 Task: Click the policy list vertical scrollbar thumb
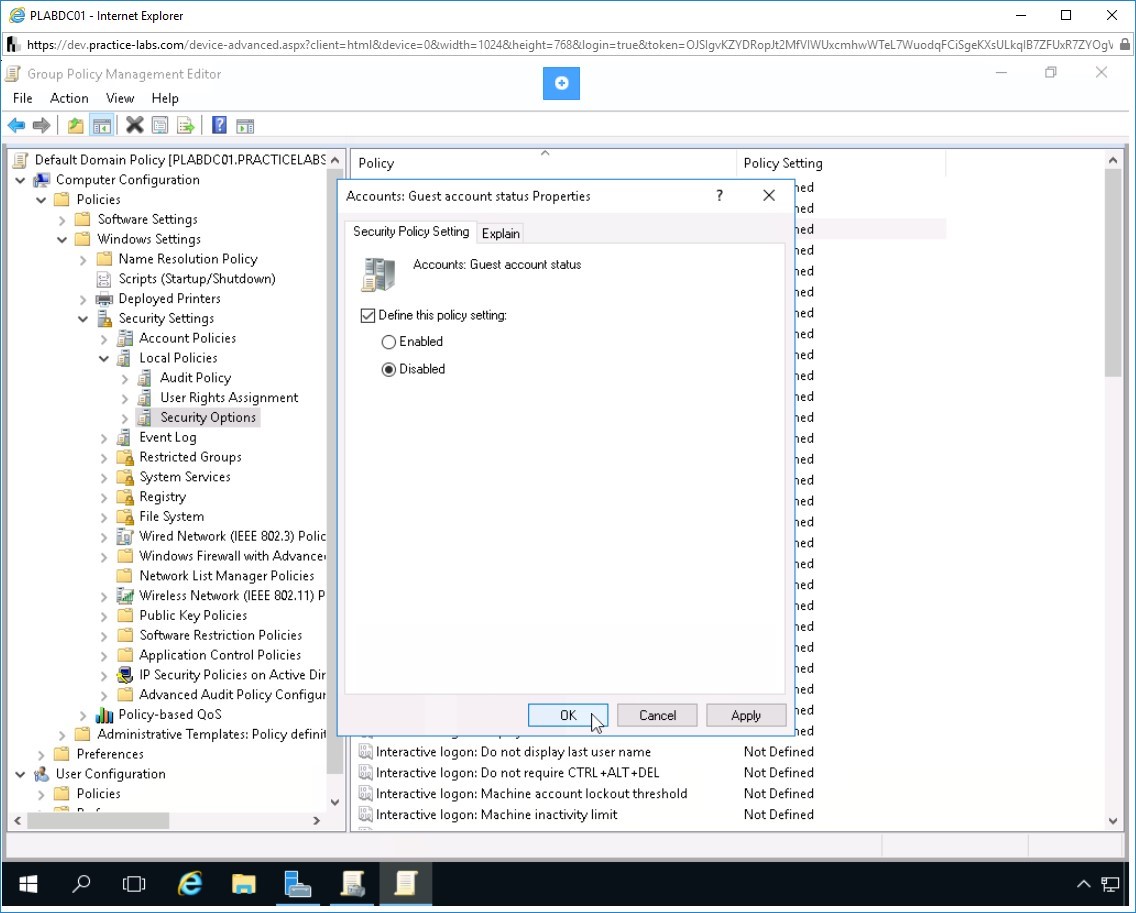(1113, 274)
